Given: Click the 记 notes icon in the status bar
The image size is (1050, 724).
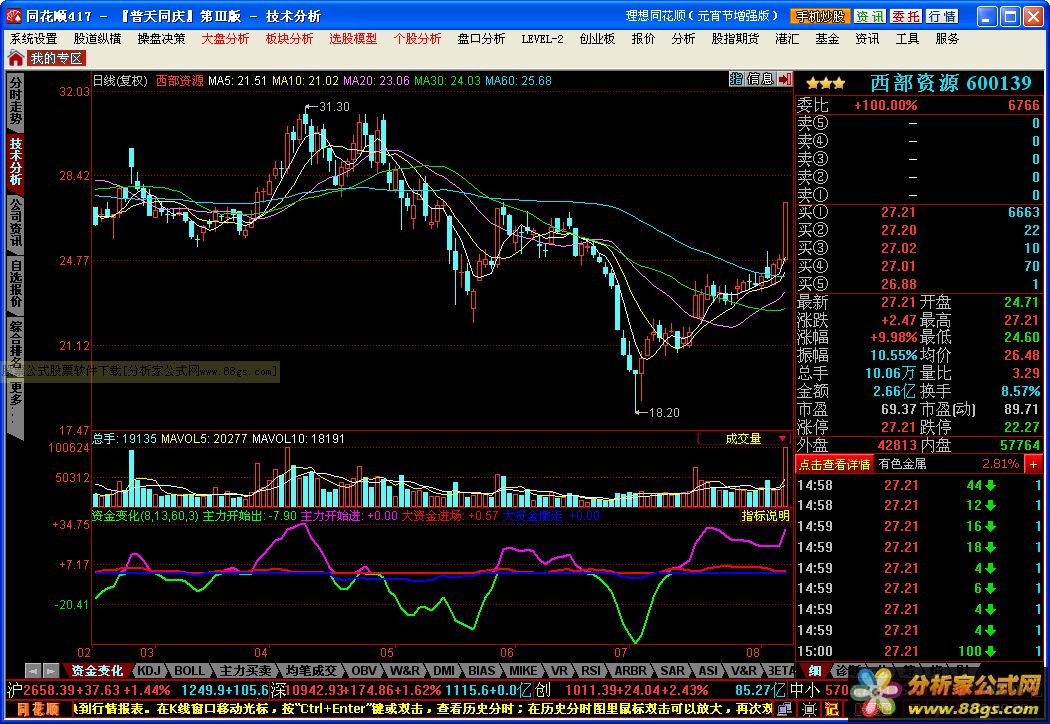Looking at the screenshot, I should pos(832,709).
